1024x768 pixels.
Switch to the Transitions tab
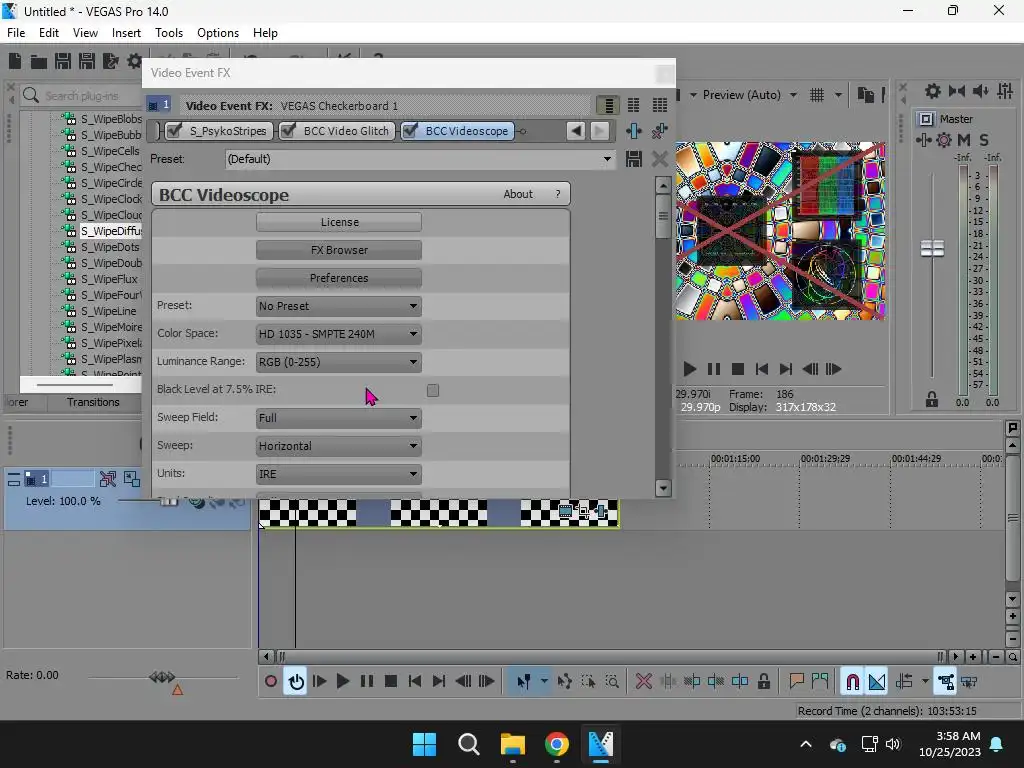(x=93, y=402)
